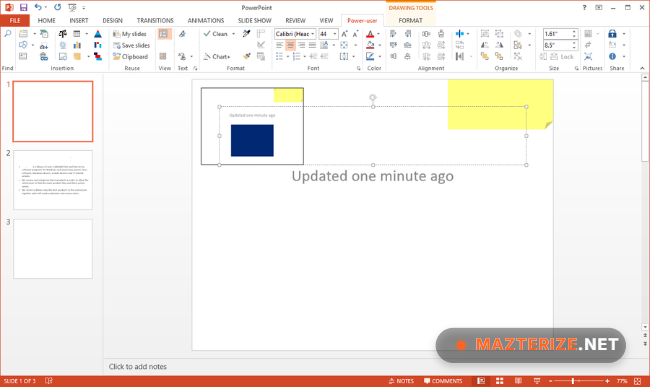
Task: Go to the SLIDE SHOW tab
Action: pyautogui.click(x=255, y=20)
